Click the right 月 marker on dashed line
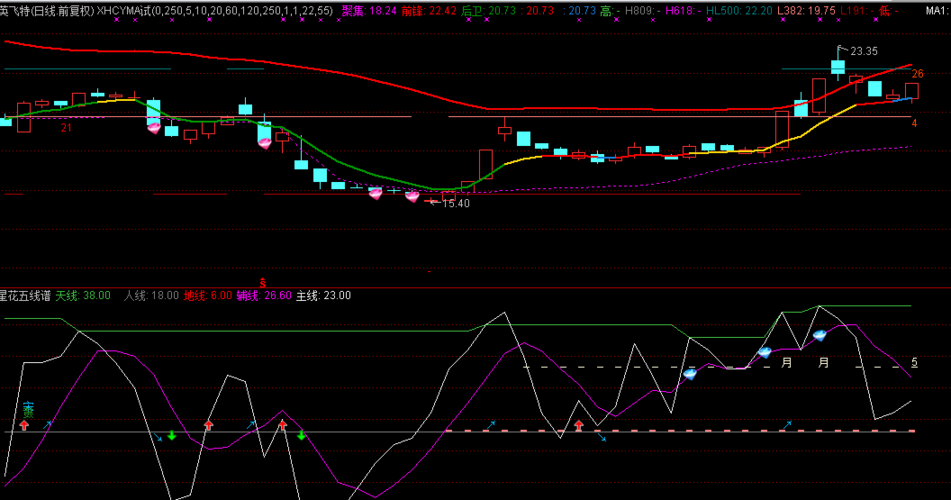The width and height of the screenshot is (951, 500). [x=823, y=363]
